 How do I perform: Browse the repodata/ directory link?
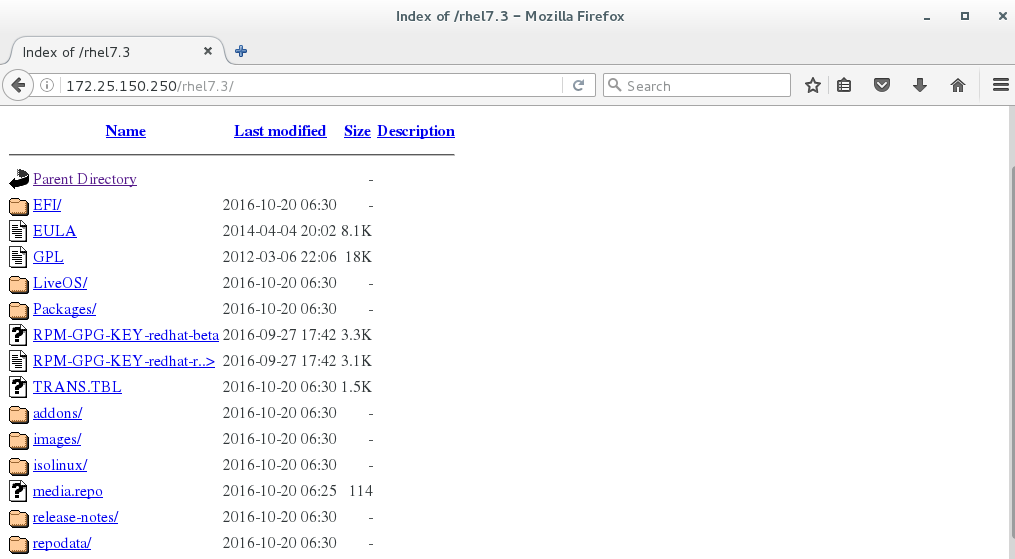click(62, 543)
